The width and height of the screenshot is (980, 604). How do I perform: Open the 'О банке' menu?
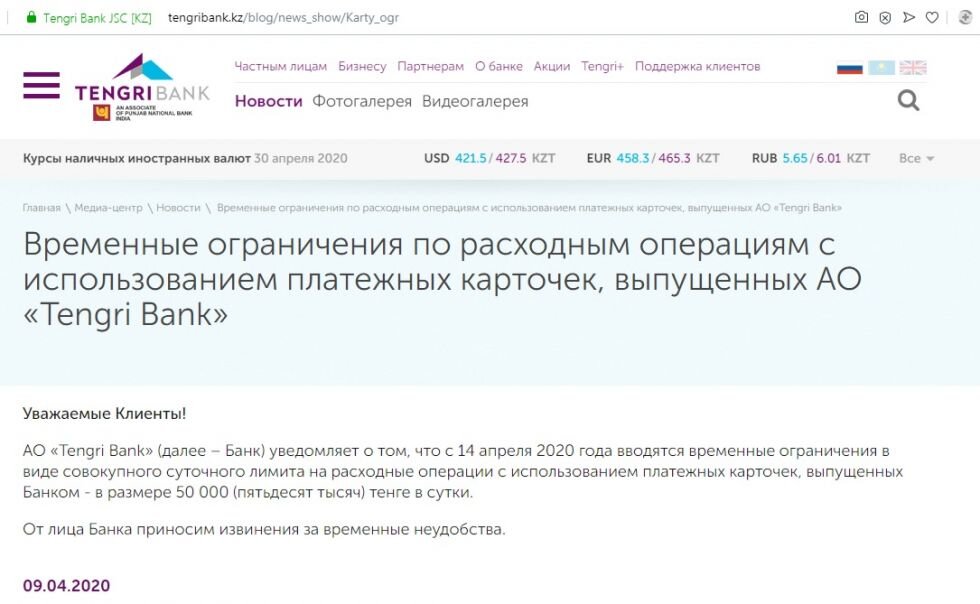click(499, 66)
